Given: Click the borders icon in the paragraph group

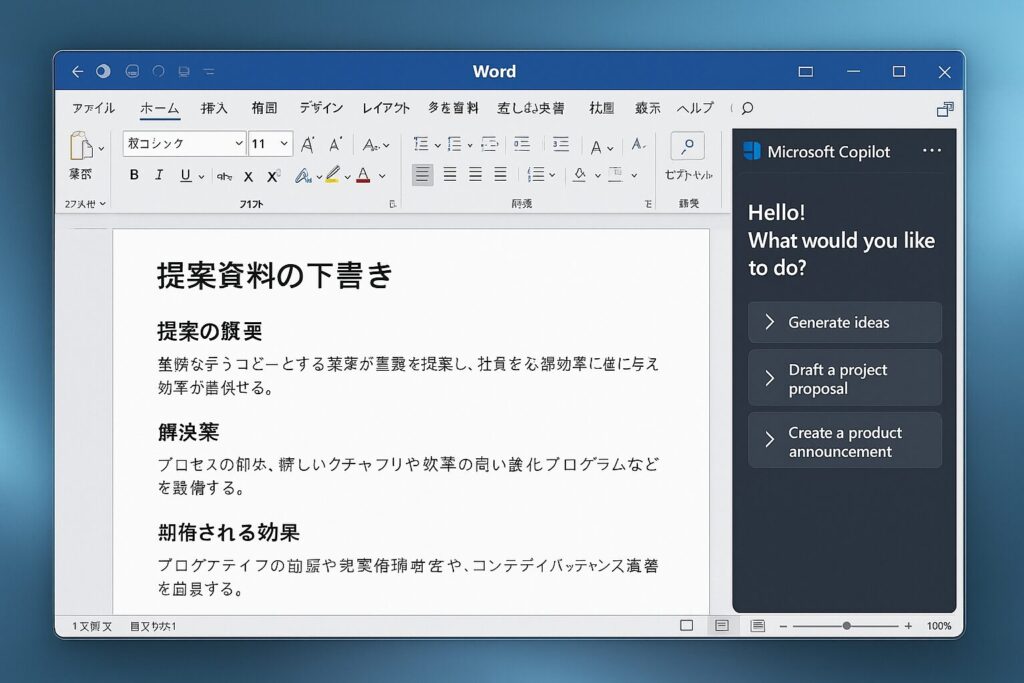Looking at the screenshot, I should tap(615, 174).
